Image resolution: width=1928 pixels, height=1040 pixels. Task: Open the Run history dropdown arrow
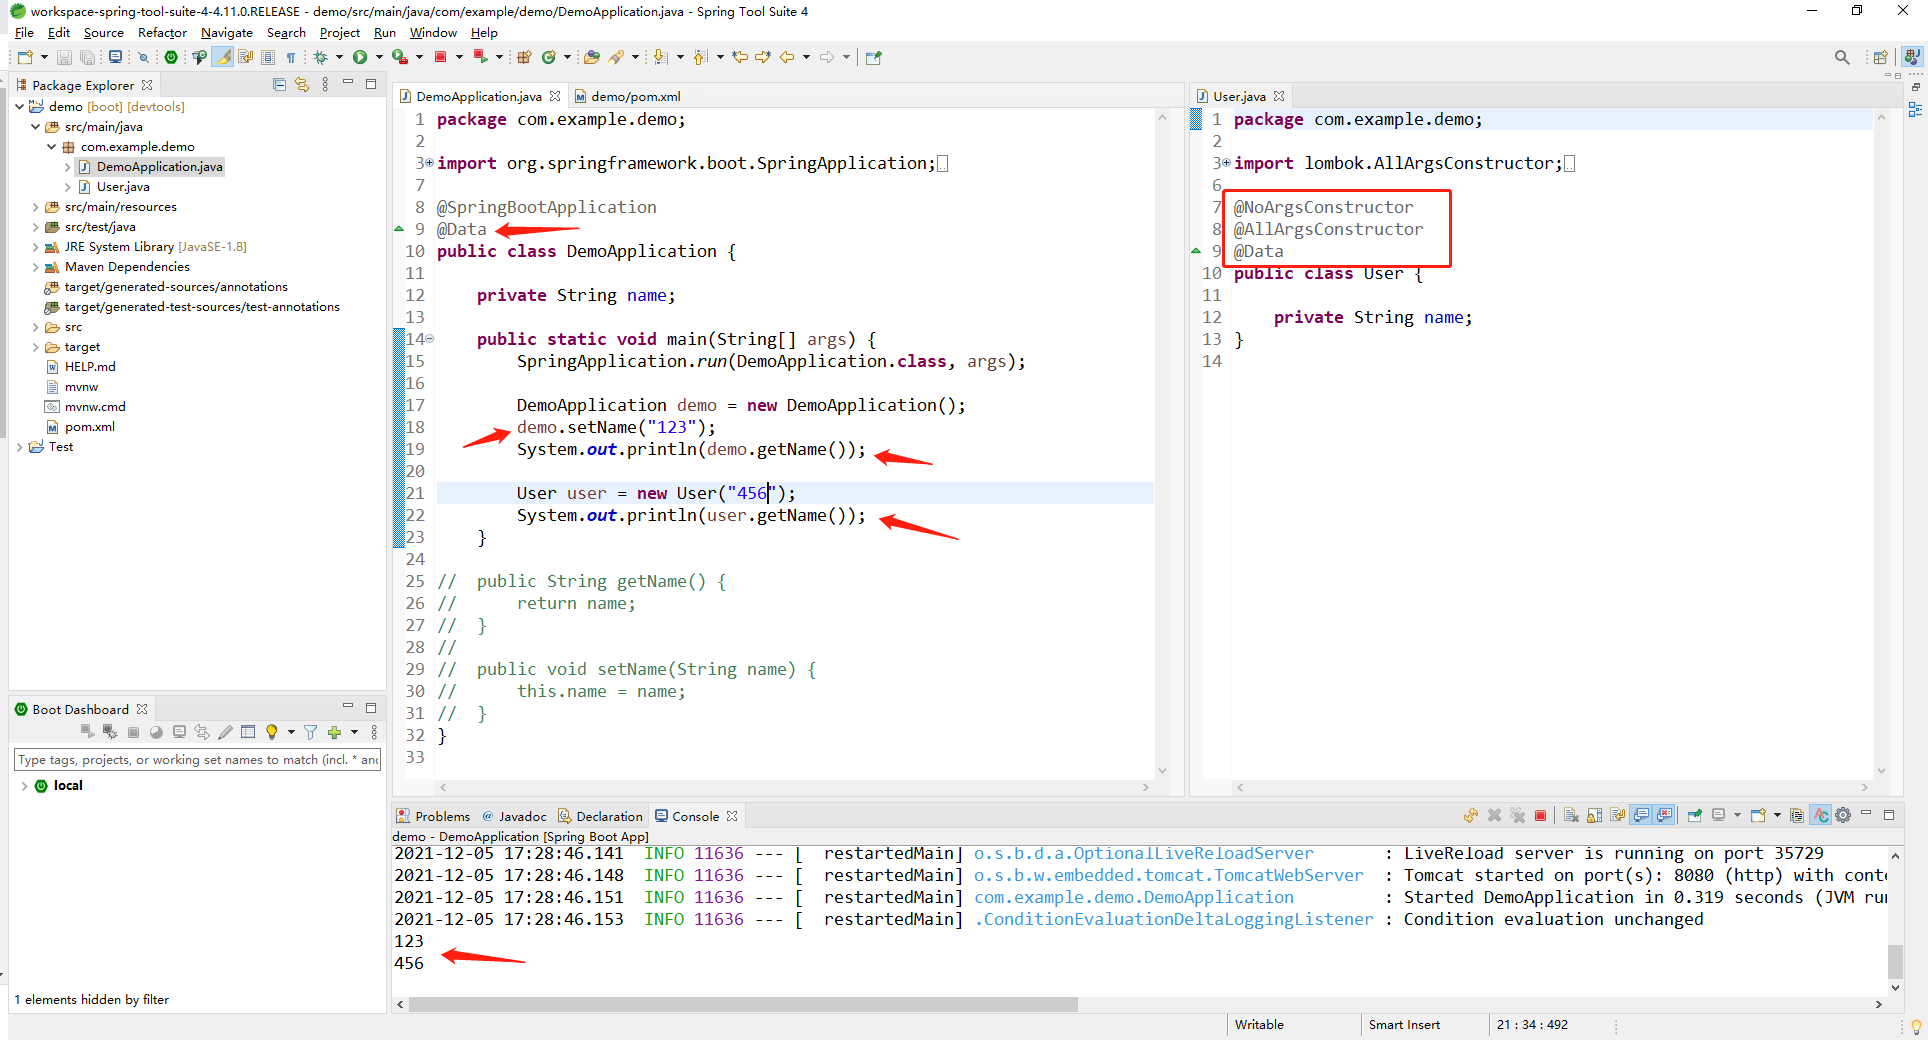pyautogui.click(x=379, y=57)
